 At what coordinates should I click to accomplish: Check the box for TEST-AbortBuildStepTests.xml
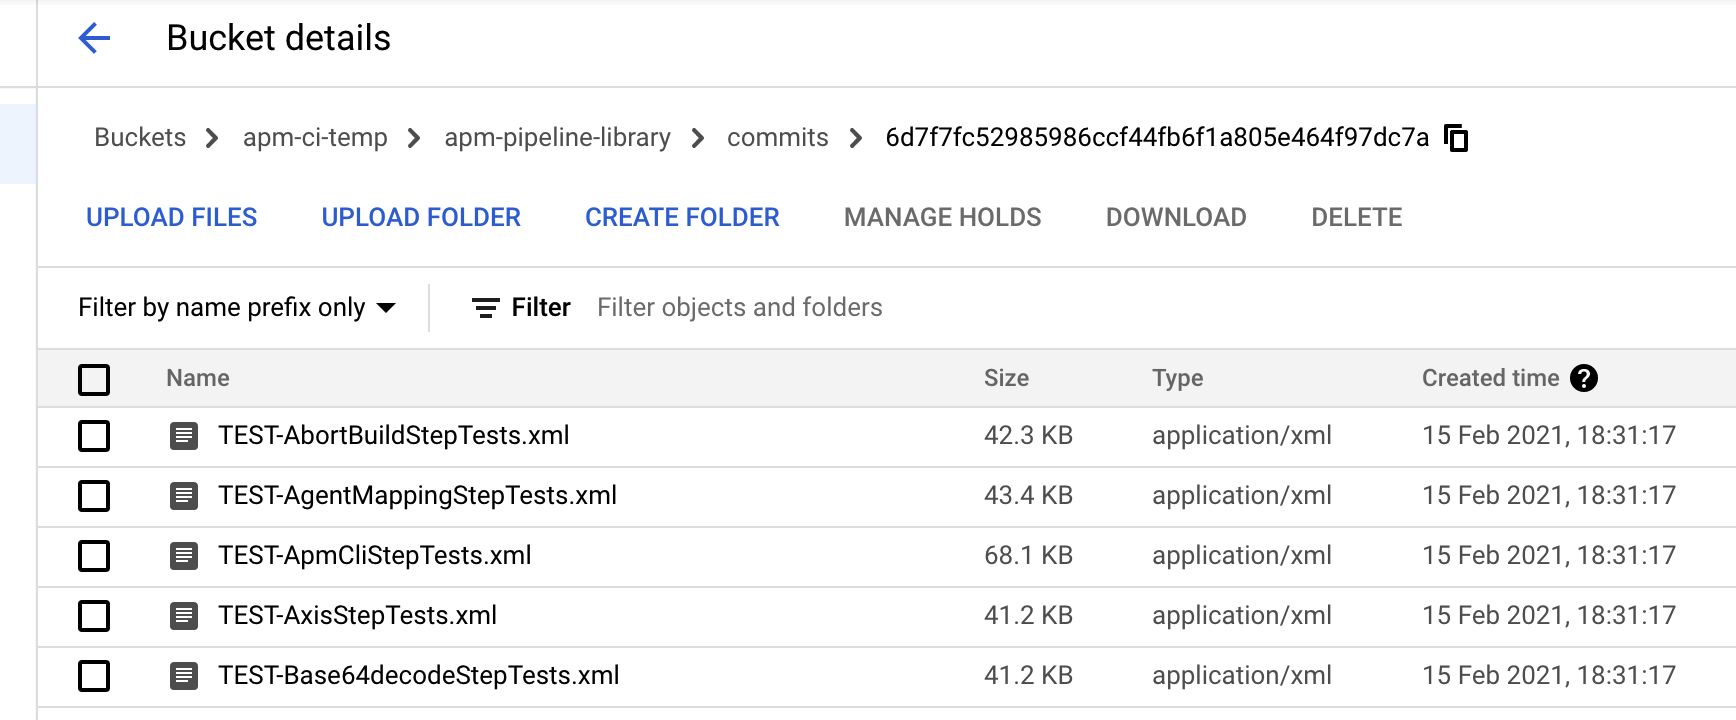(x=94, y=436)
